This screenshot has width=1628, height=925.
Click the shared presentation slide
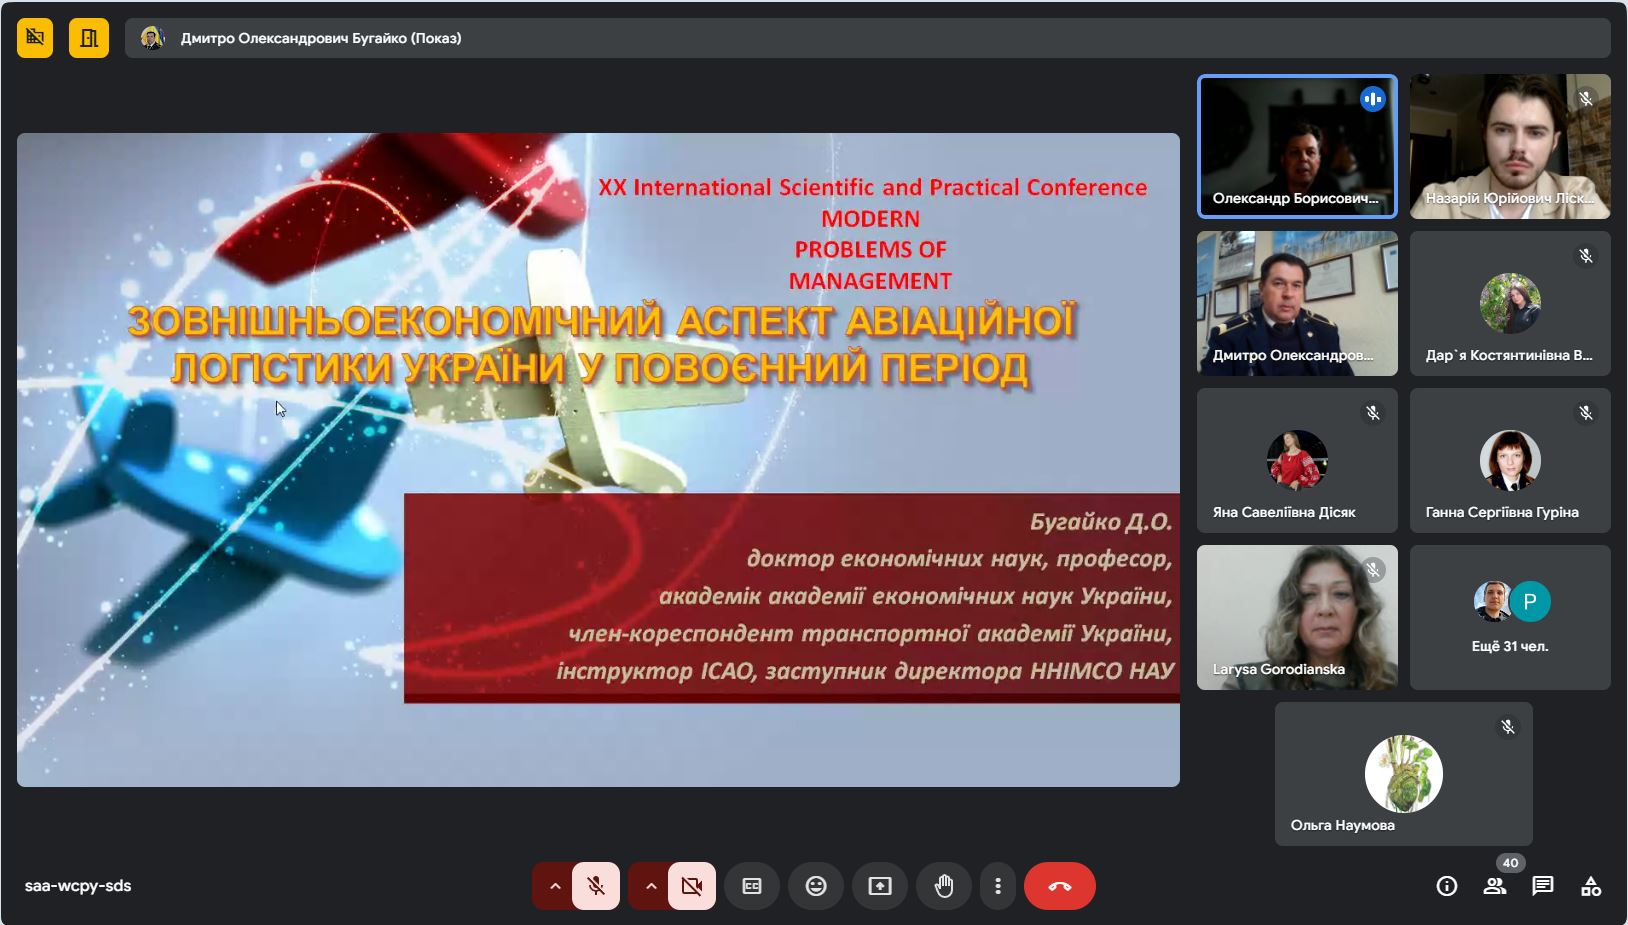click(x=598, y=460)
